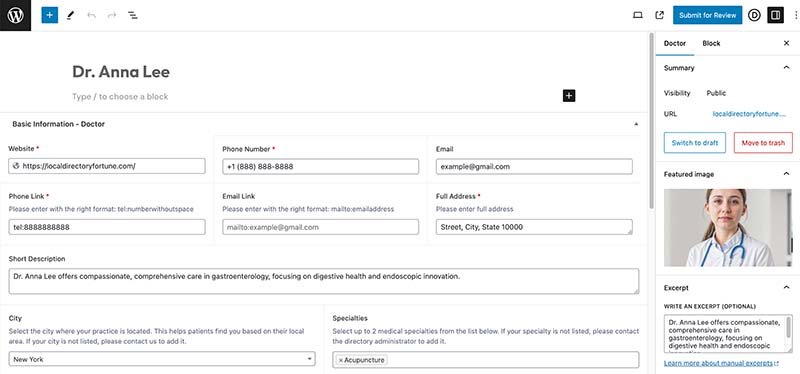The image size is (800, 374).
Task: Click the WordPress logo icon
Action: (15, 15)
